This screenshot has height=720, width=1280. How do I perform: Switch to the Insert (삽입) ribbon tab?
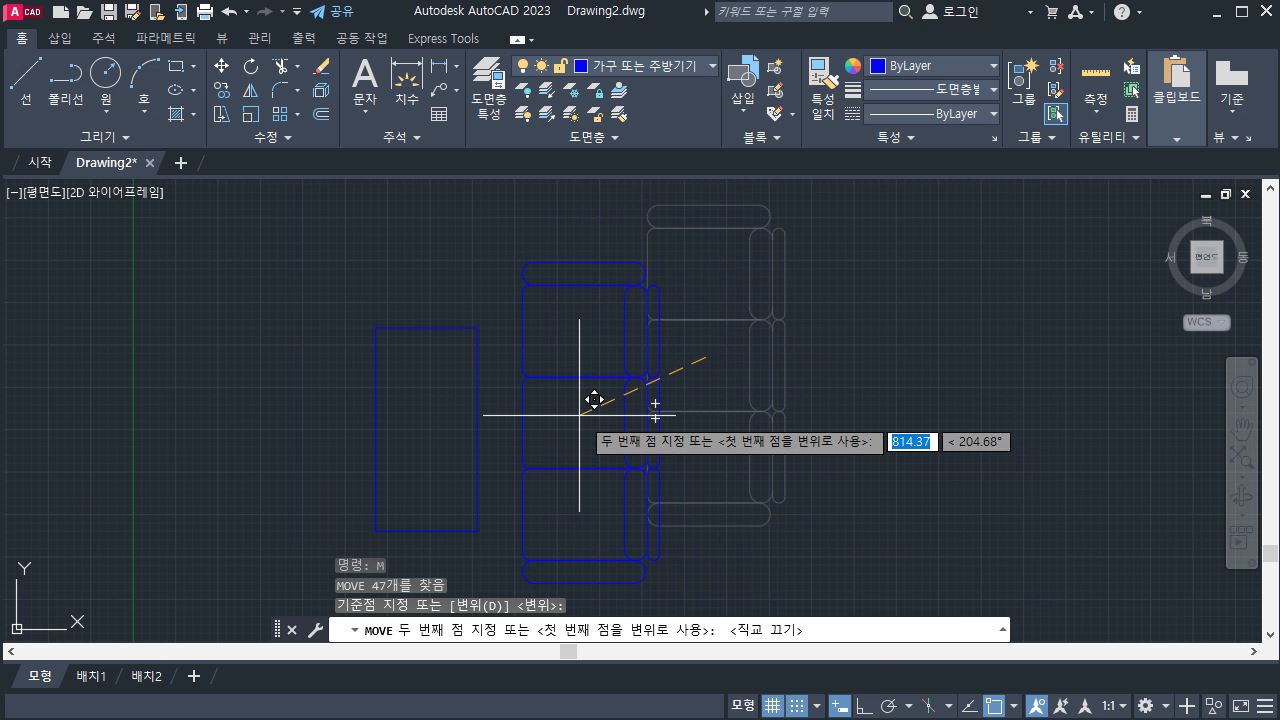60,38
